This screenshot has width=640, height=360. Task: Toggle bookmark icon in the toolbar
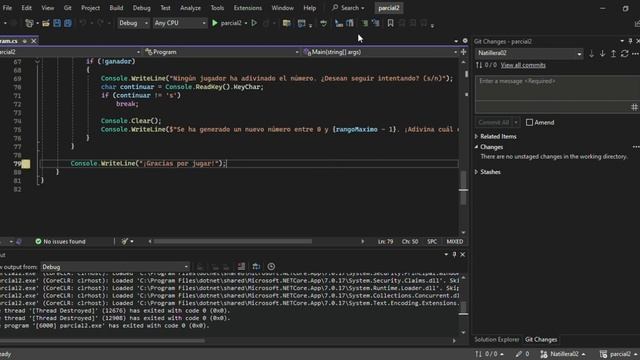391,23
